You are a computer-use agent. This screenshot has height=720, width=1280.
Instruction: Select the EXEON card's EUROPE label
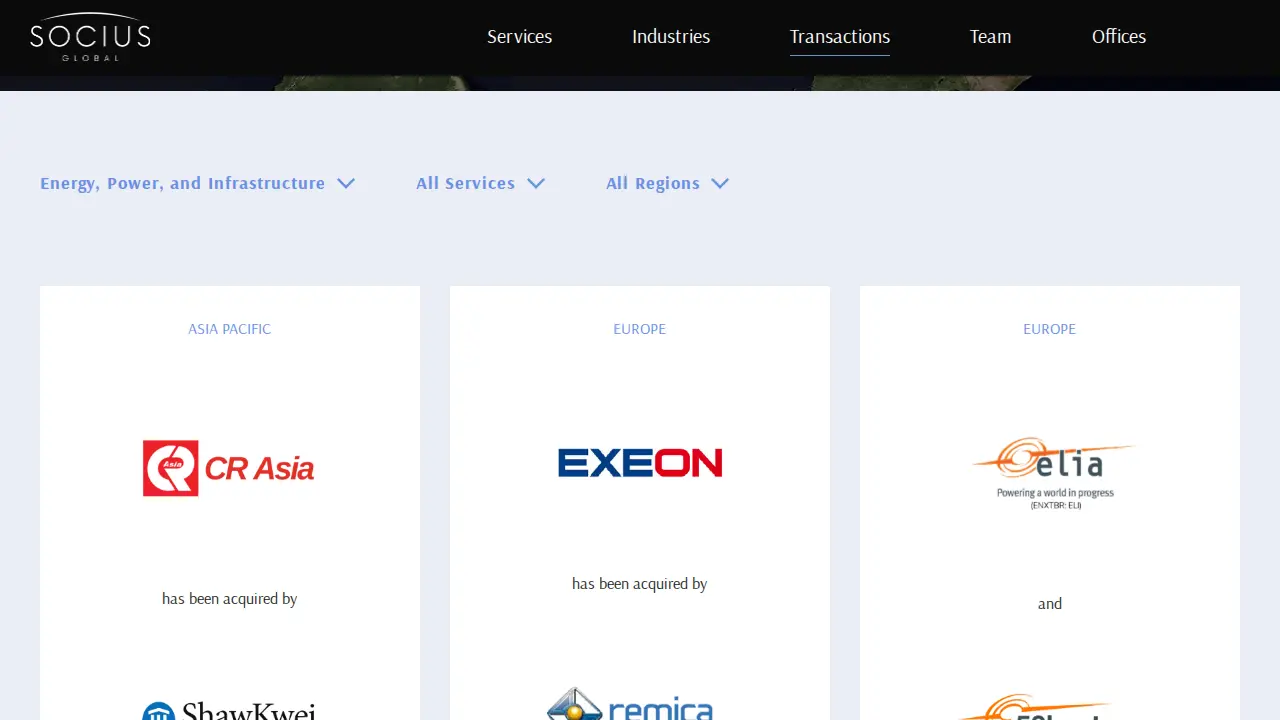coord(640,329)
